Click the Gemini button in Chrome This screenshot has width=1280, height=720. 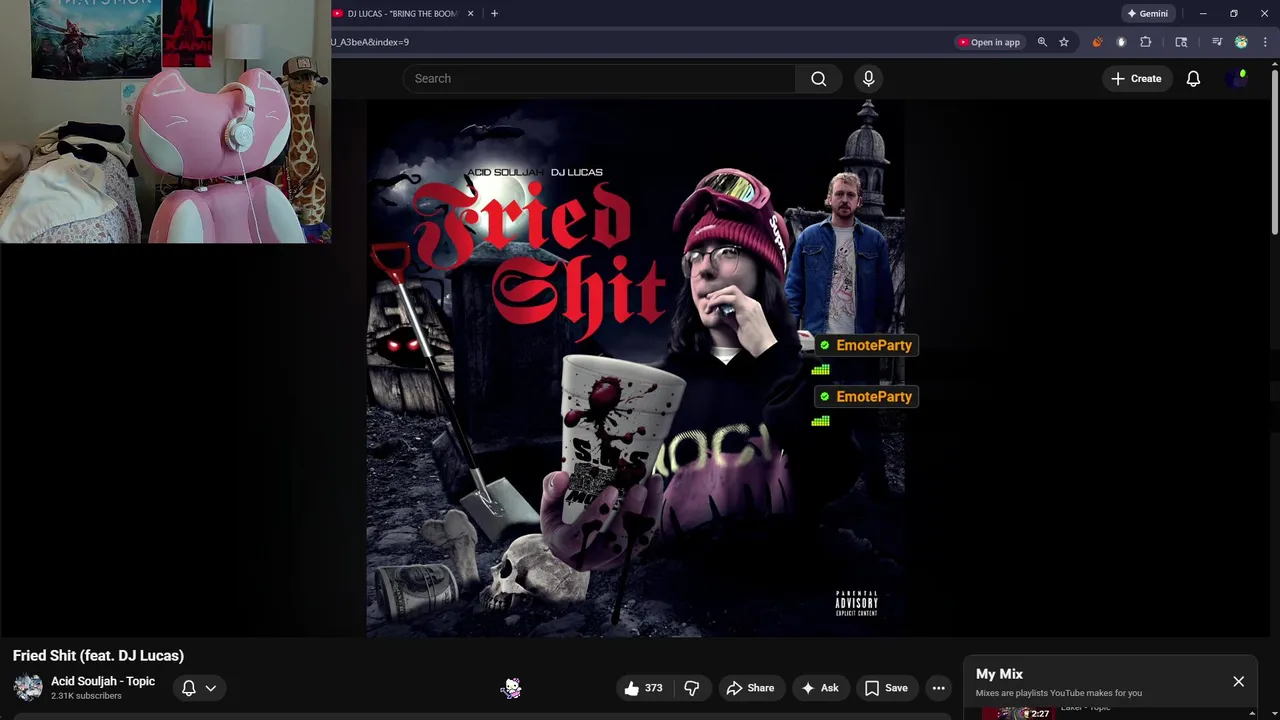coord(1147,13)
